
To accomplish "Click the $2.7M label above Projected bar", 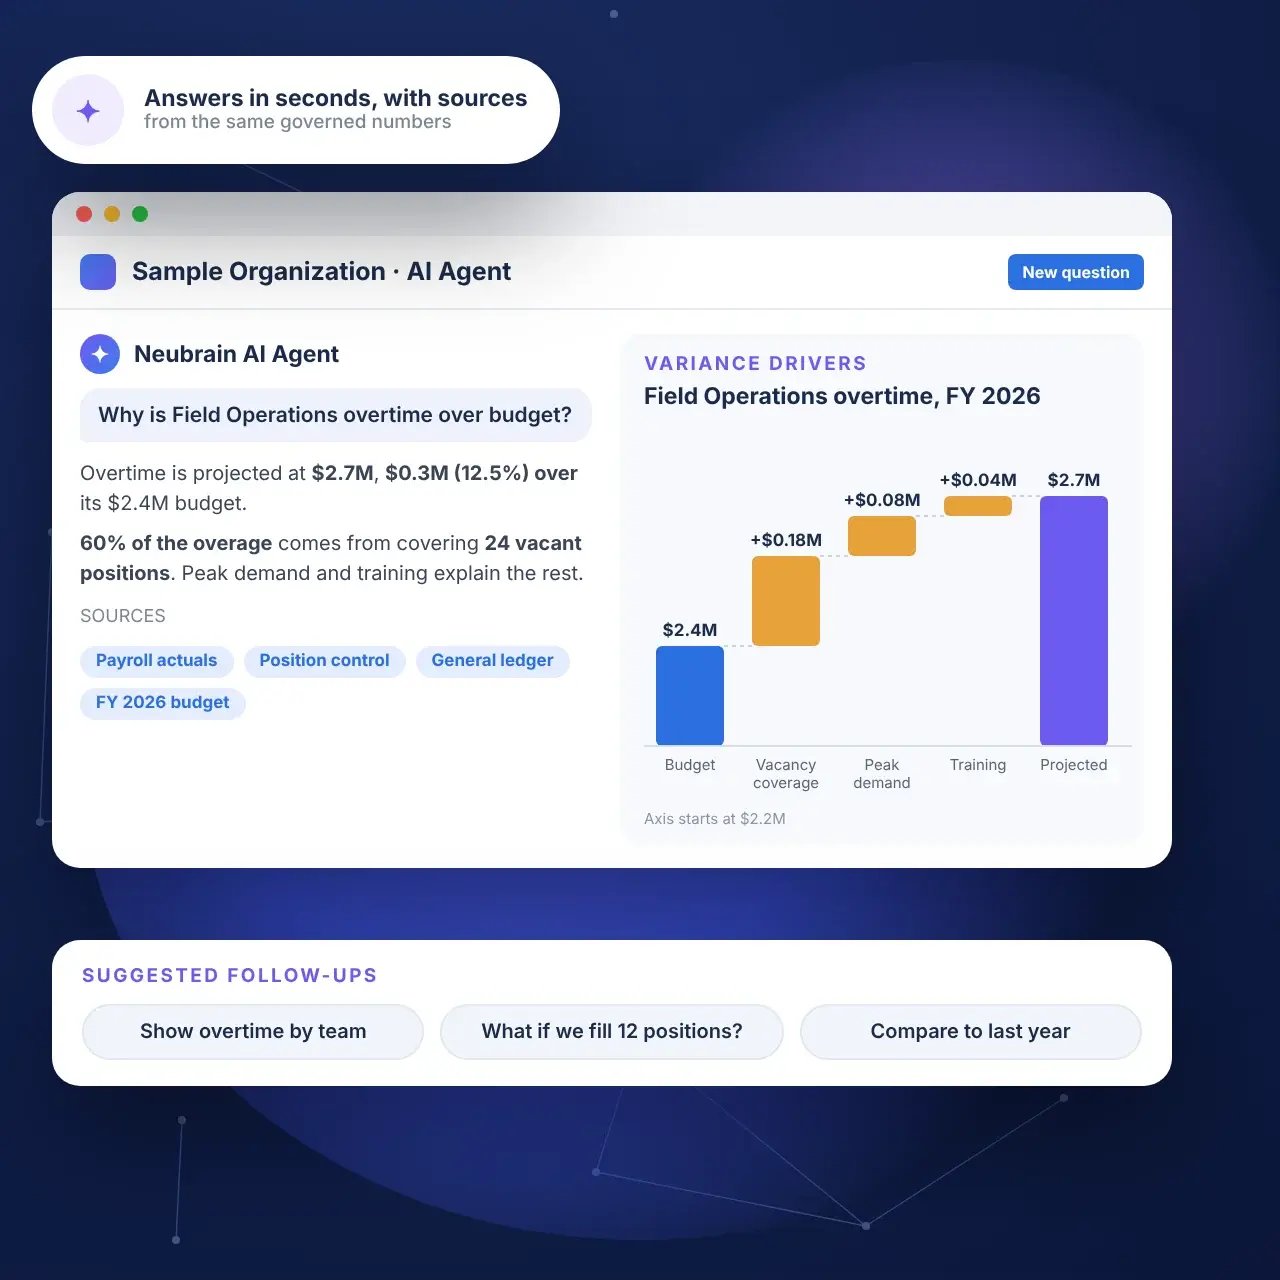I will pos(1074,480).
